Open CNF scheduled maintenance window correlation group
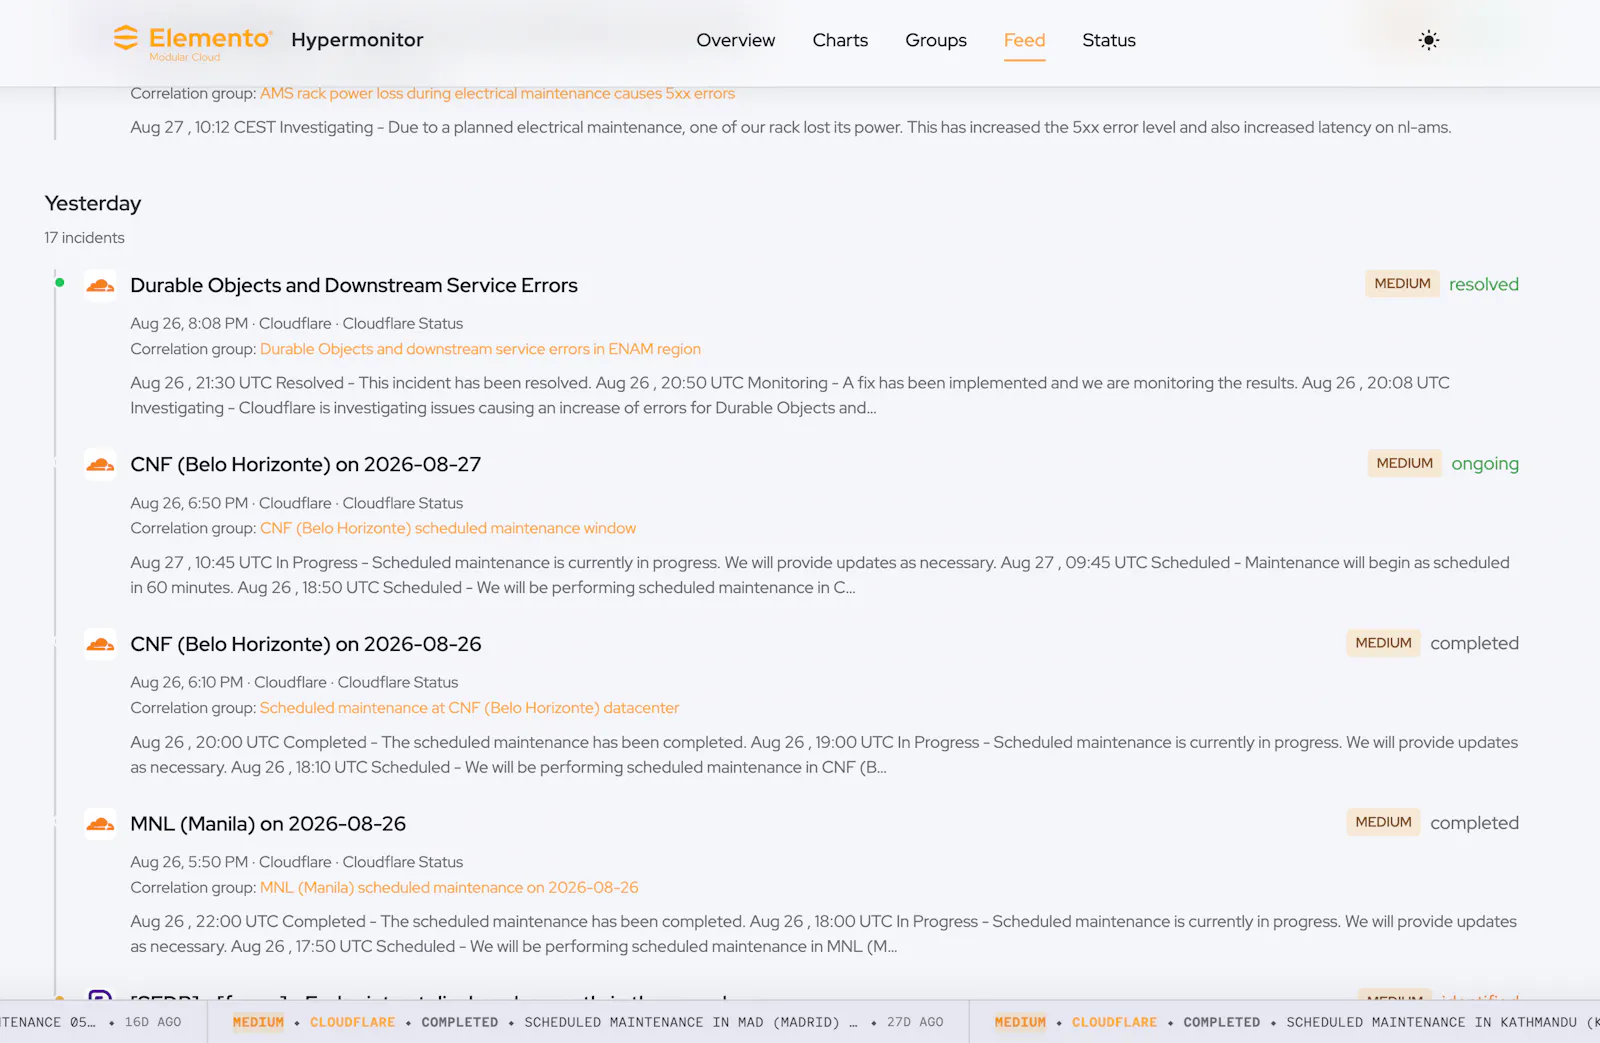 (448, 528)
